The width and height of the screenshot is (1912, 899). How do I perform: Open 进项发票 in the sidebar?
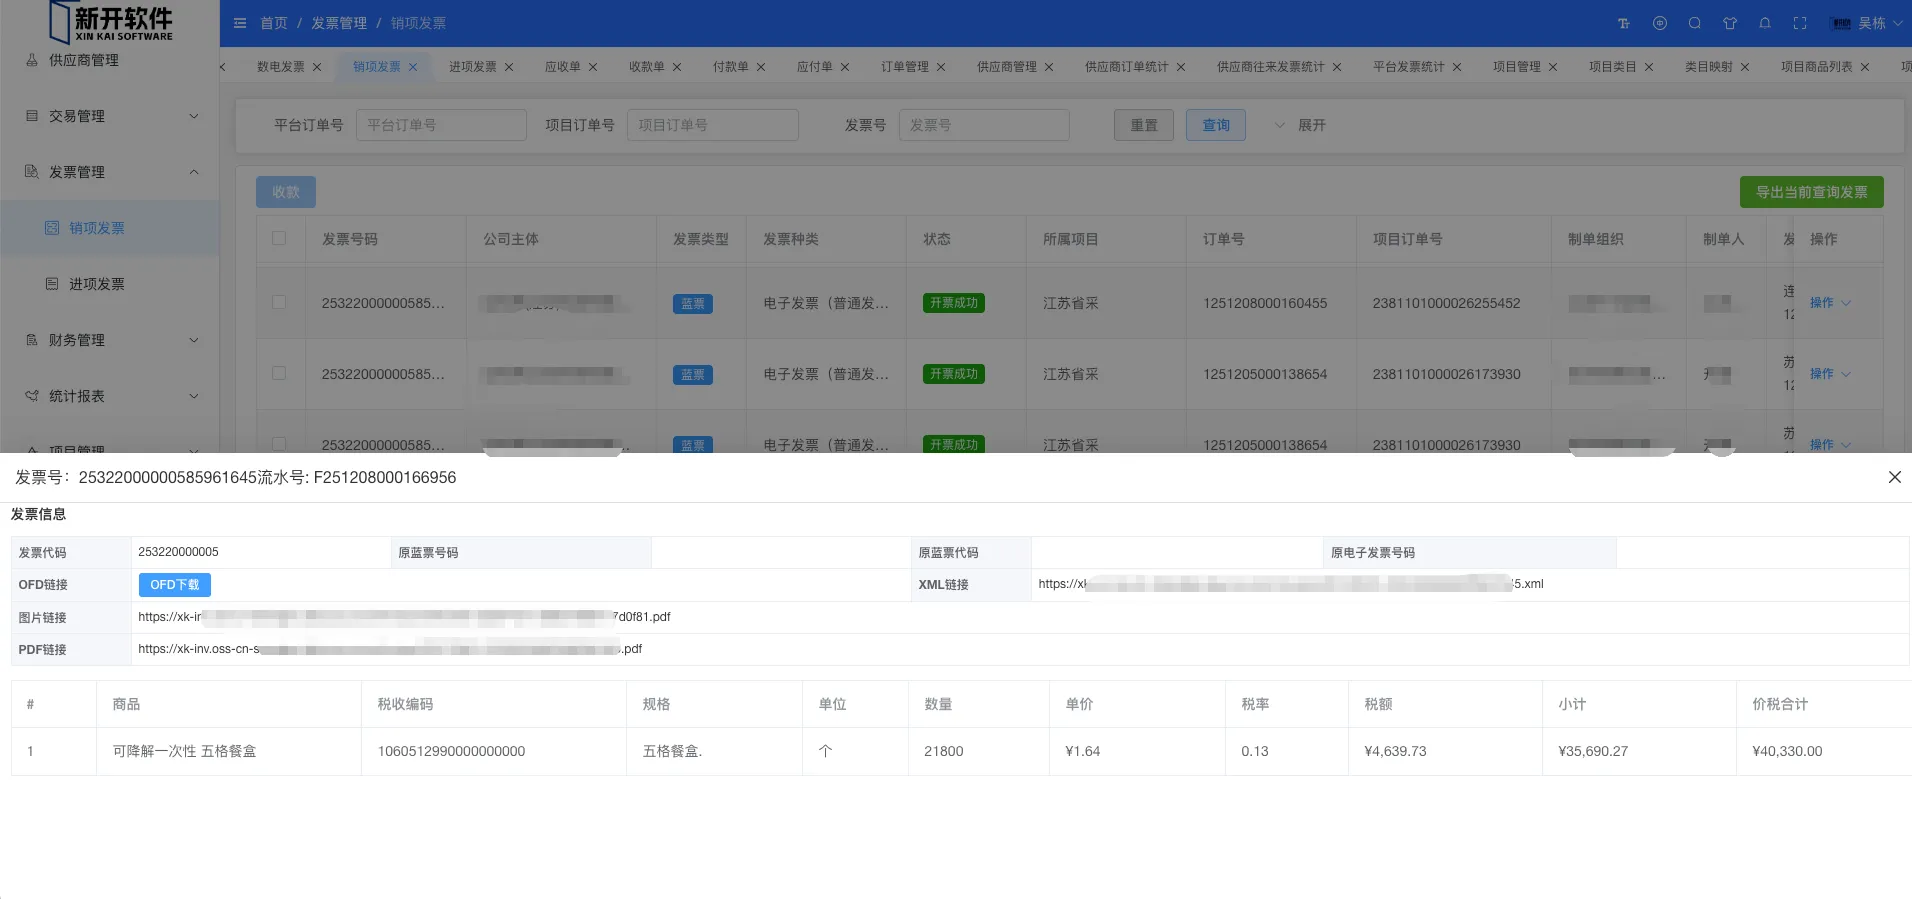[x=97, y=284]
